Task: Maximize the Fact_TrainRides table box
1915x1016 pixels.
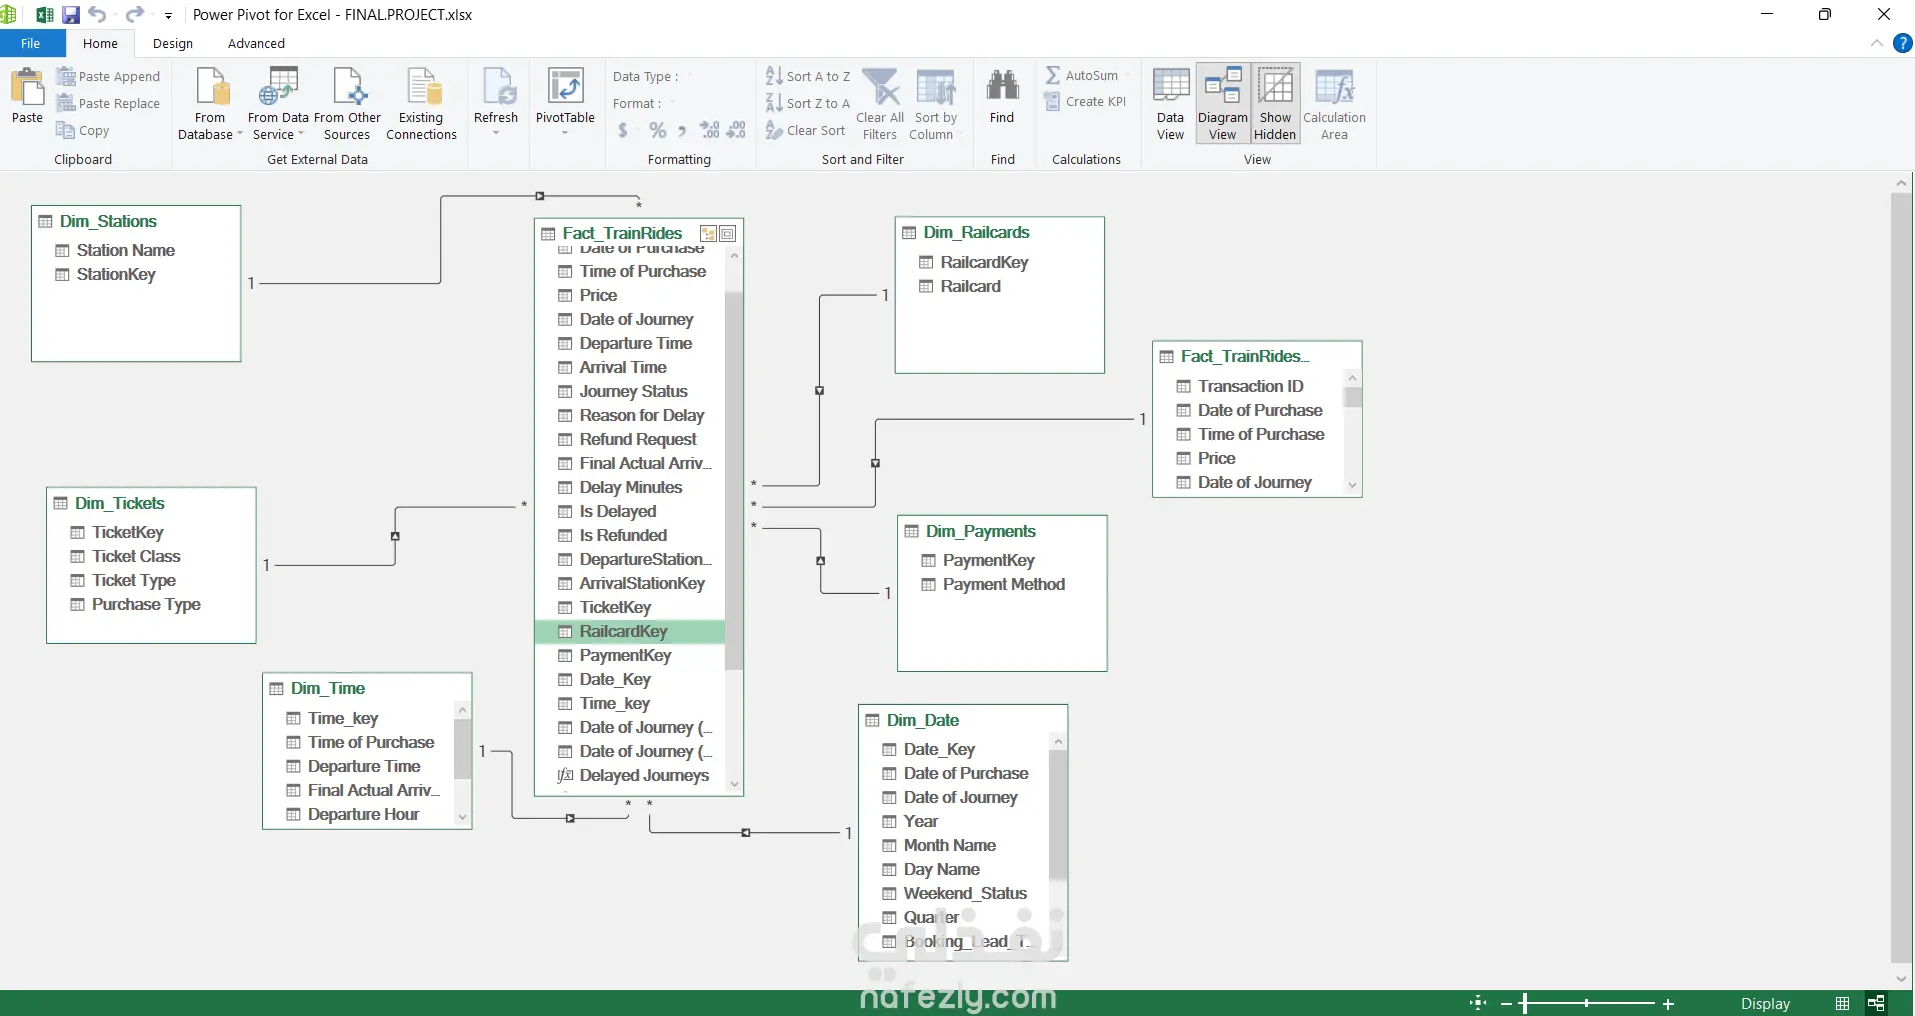Action: [x=728, y=233]
